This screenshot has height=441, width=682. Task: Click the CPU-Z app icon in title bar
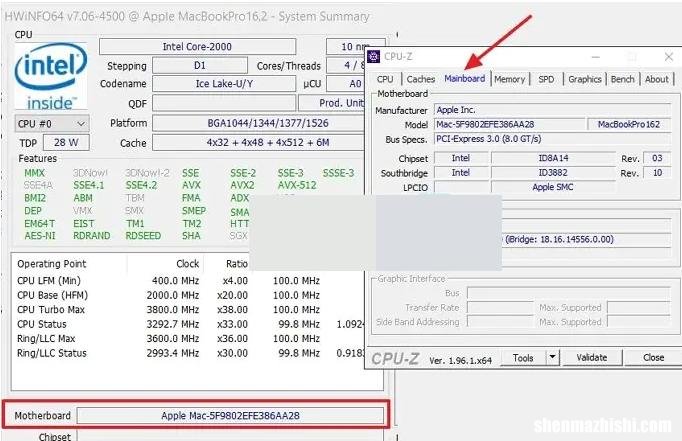pyautogui.click(x=374, y=57)
